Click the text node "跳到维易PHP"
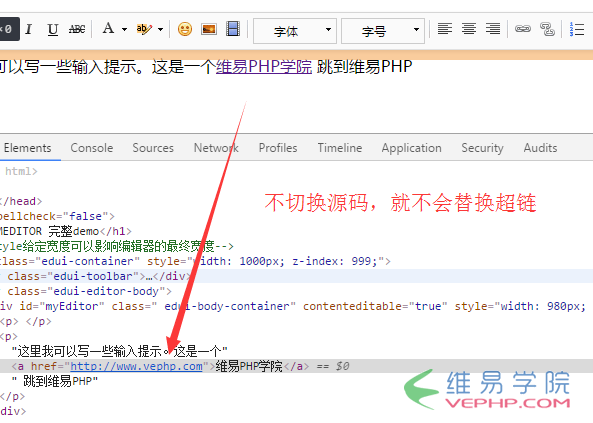 click(55, 381)
